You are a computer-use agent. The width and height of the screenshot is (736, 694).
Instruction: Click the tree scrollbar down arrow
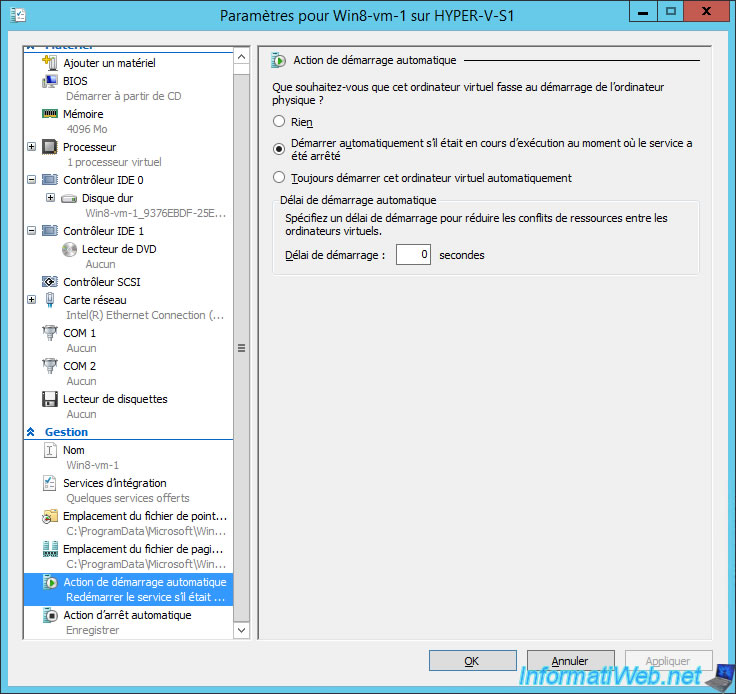click(x=241, y=630)
